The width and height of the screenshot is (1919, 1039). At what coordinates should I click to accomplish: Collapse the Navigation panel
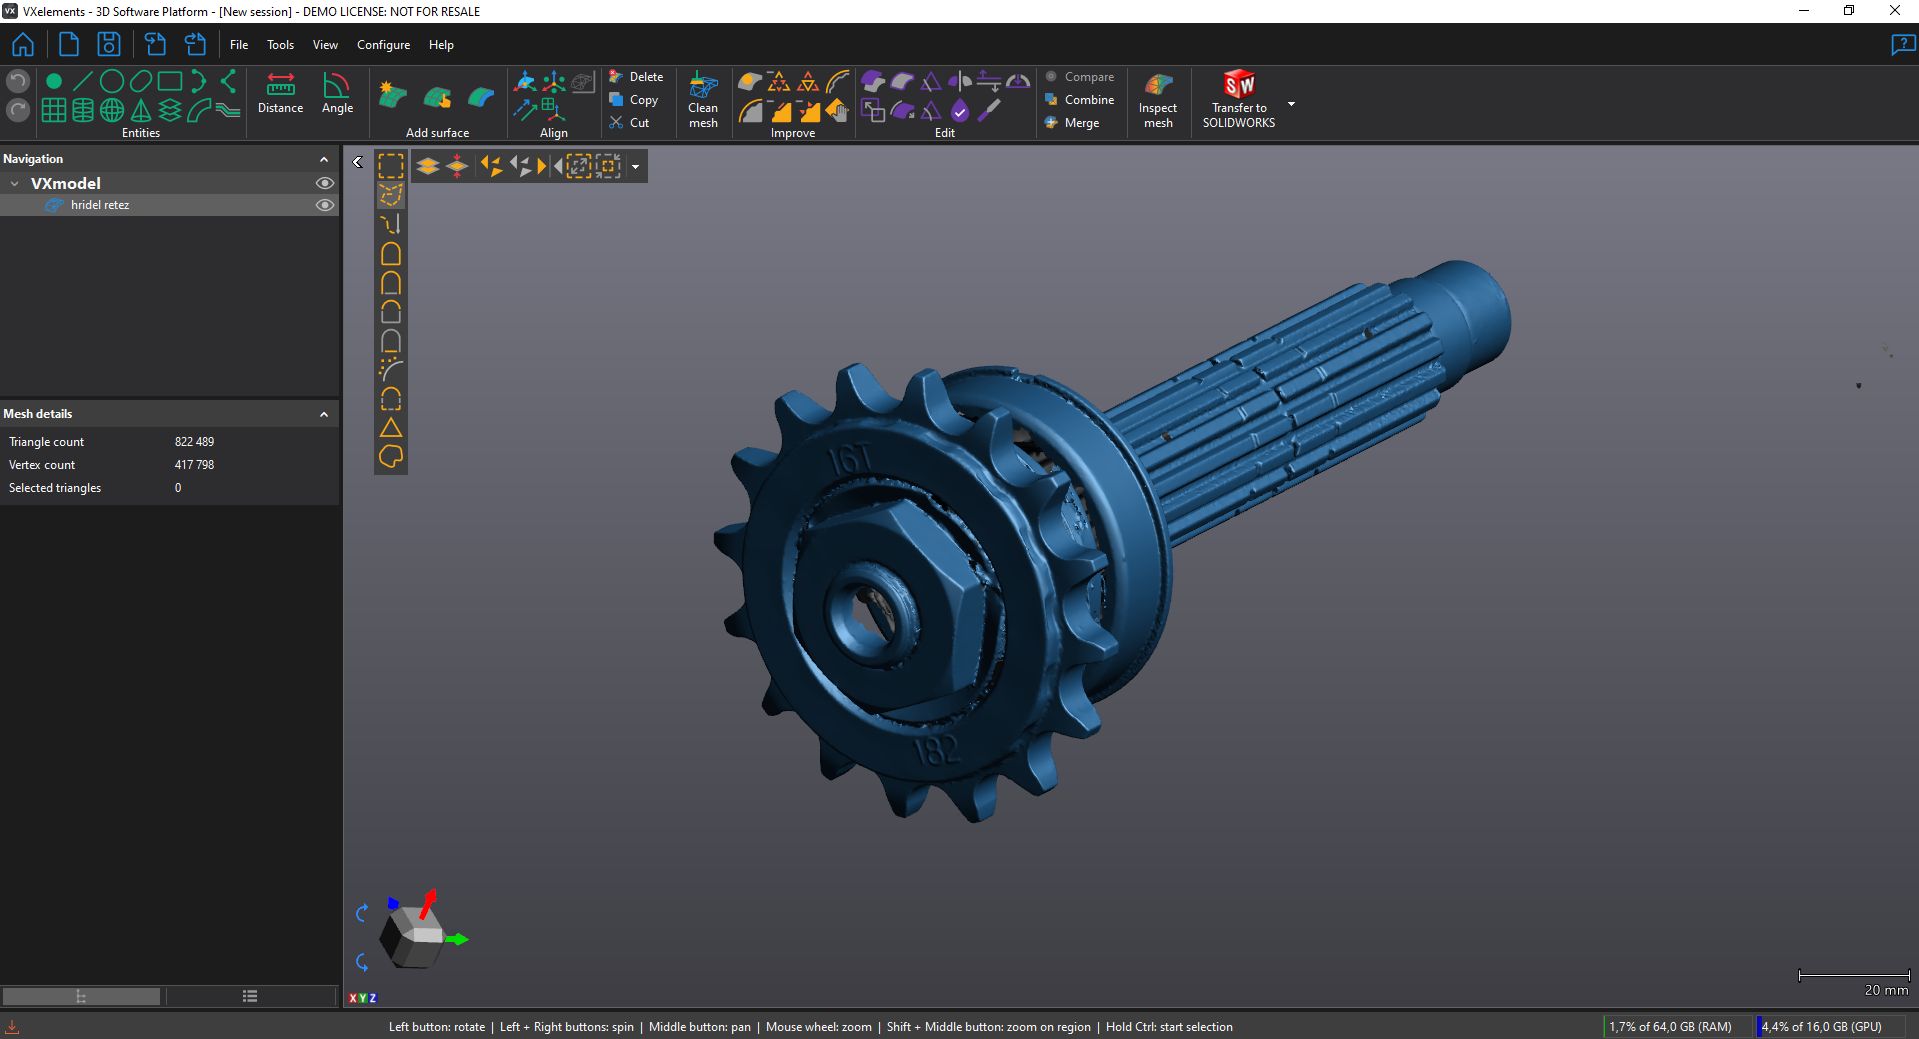coord(324,159)
